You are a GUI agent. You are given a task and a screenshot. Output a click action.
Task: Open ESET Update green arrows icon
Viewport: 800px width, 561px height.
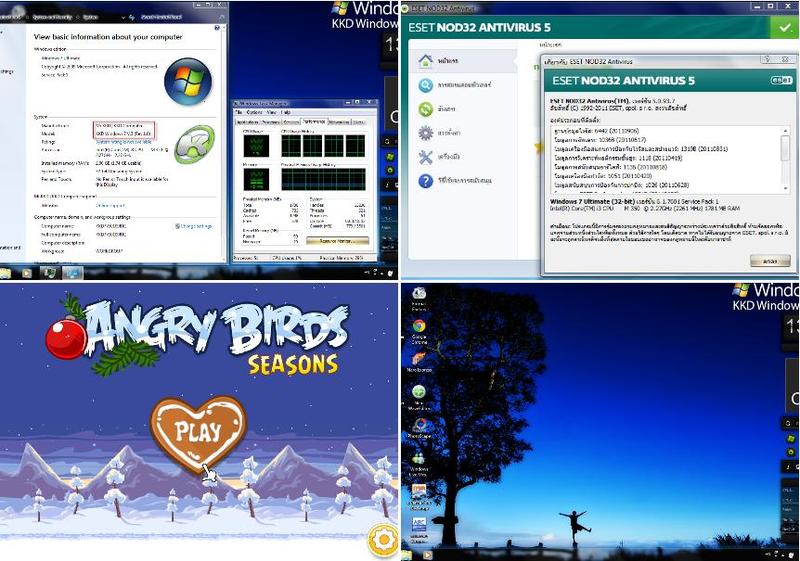(426, 109)
